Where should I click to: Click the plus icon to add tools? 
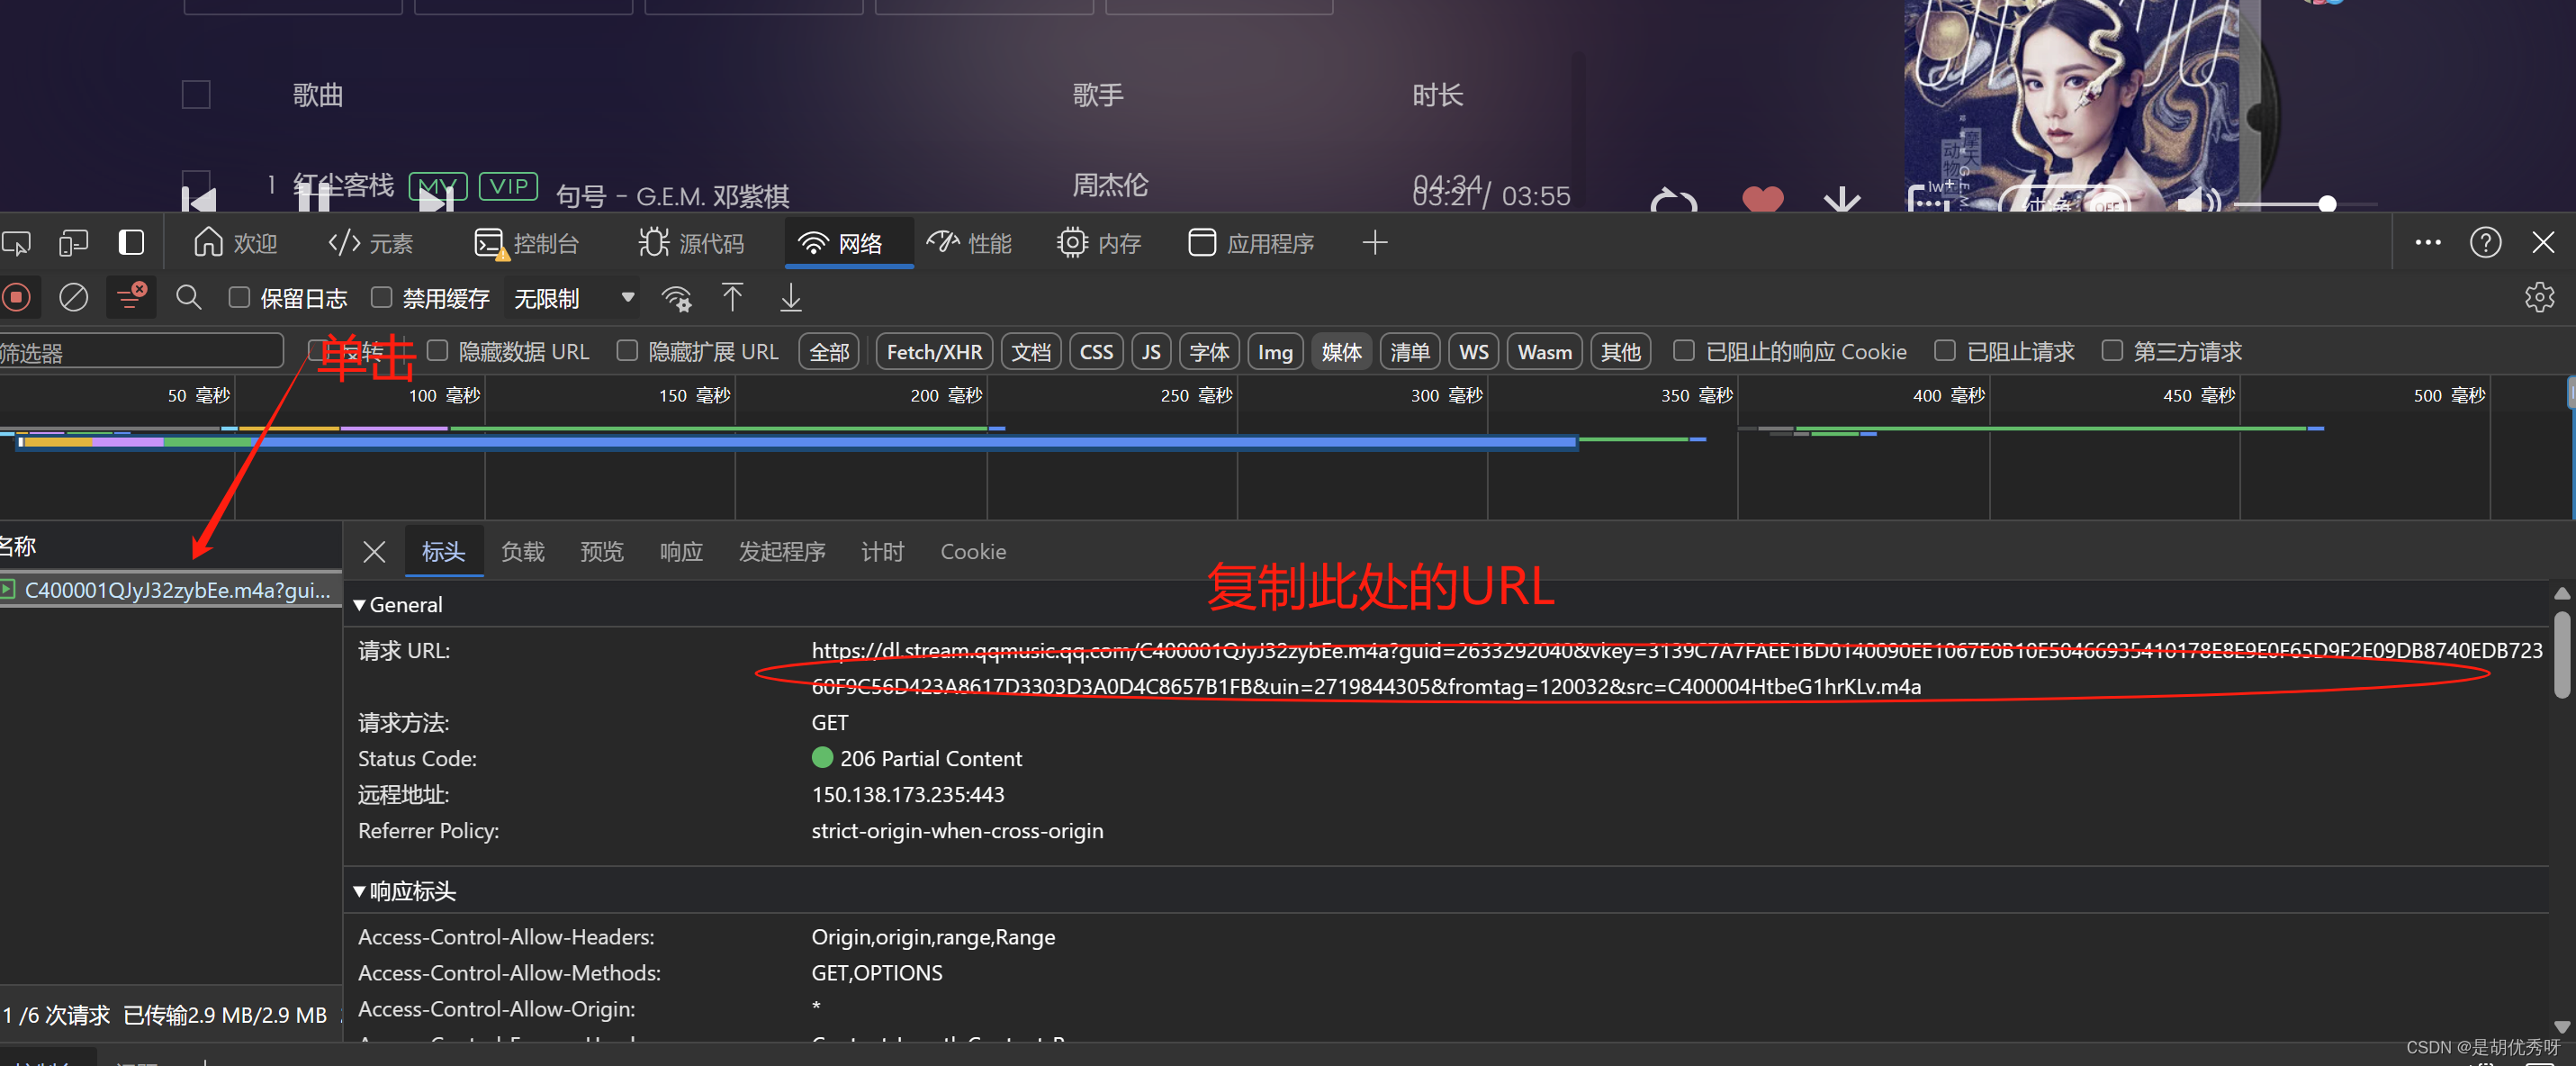(x=1375, y=243)
